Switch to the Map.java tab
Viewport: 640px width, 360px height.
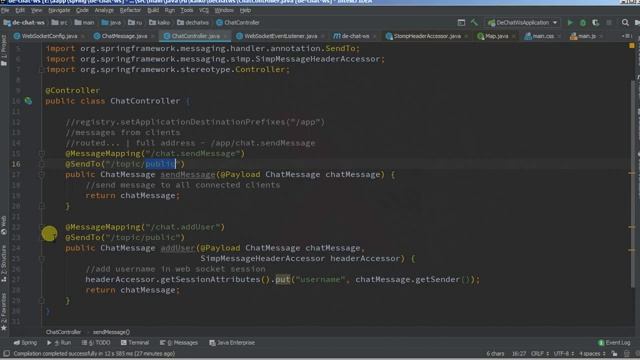[493, 36]
